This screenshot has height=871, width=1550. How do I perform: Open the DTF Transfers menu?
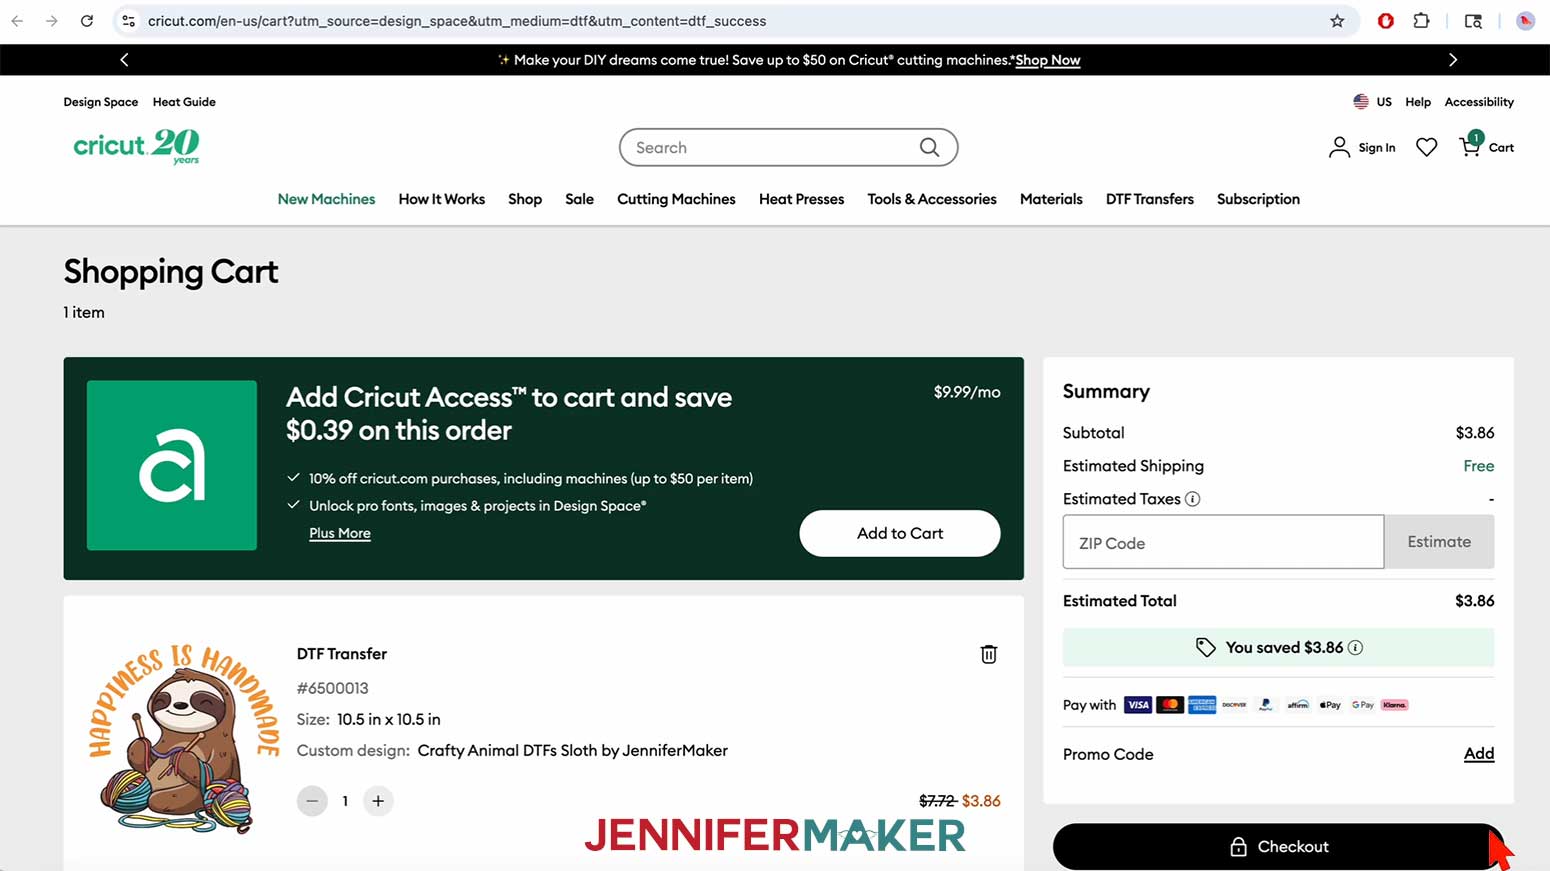(1150, 199)
